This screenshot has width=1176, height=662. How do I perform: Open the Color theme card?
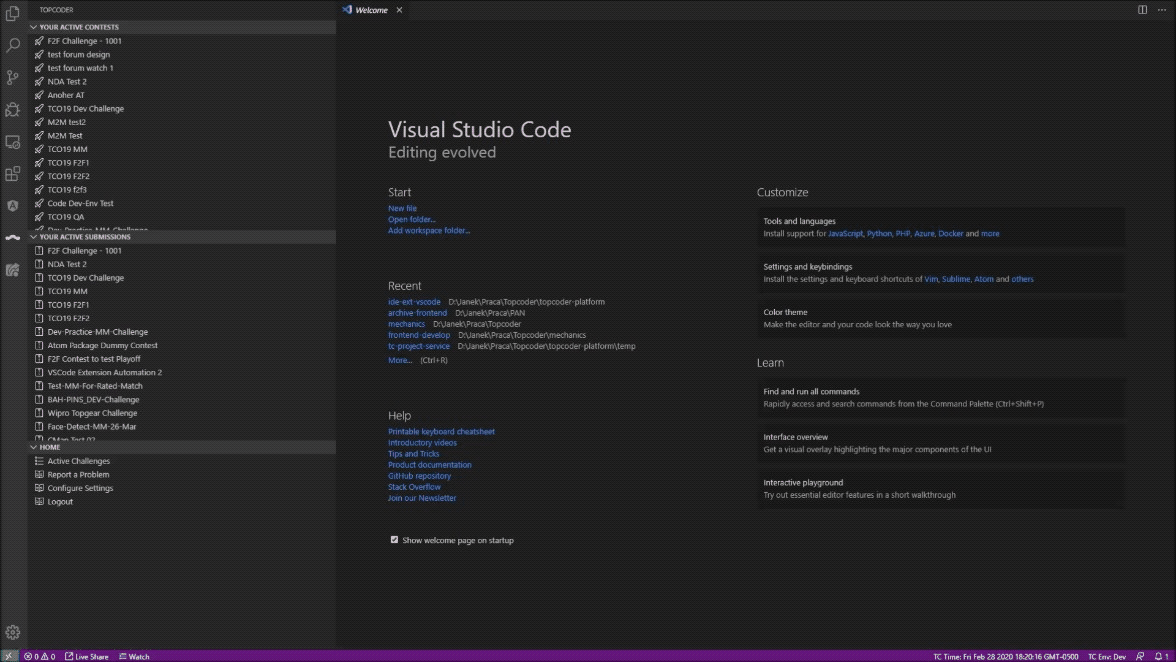(940, 319)
